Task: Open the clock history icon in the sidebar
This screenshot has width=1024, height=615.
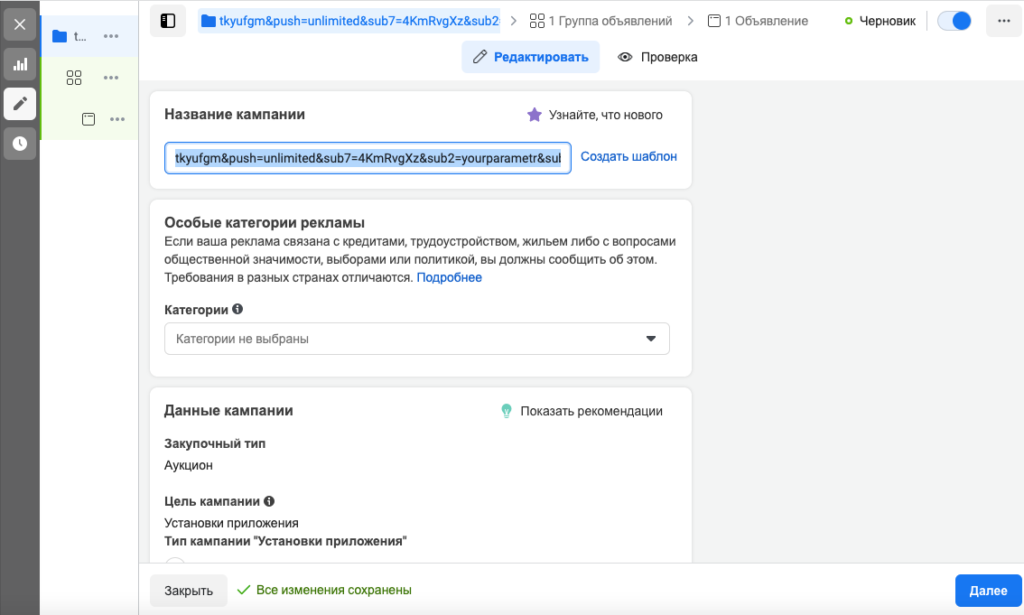Action: (x=20, y=144)
